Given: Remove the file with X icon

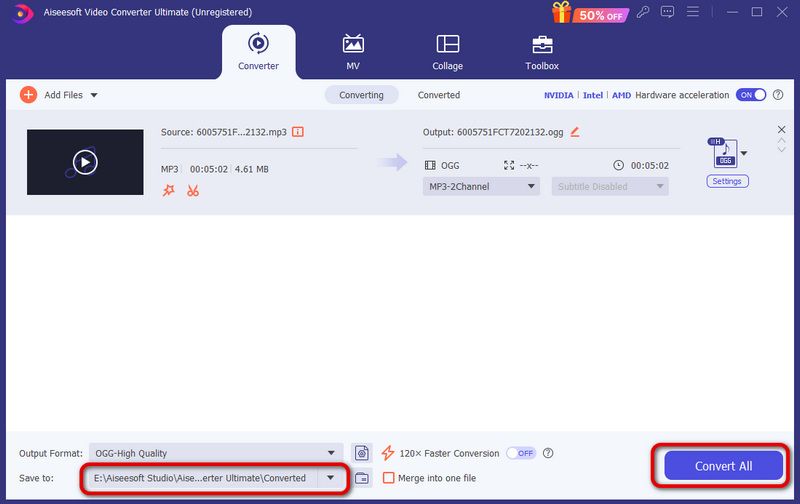Looking at the screenshot, I should click(x=781, y=130).
